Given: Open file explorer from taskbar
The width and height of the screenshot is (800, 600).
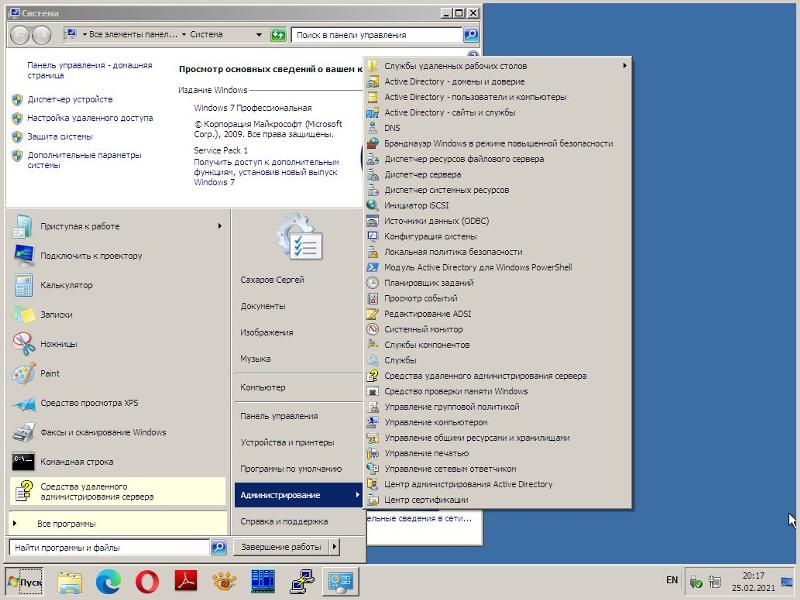Looking at the screenshot, I should tap(69, 582).
